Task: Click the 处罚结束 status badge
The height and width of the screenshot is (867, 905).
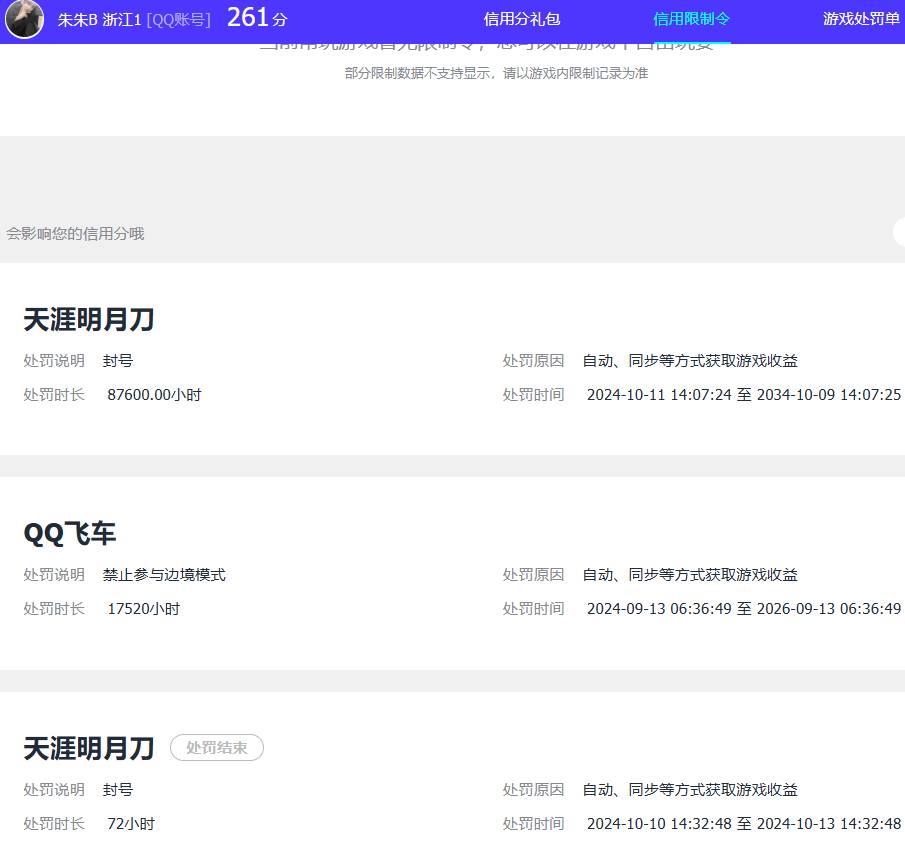Action: click(216, 747)
